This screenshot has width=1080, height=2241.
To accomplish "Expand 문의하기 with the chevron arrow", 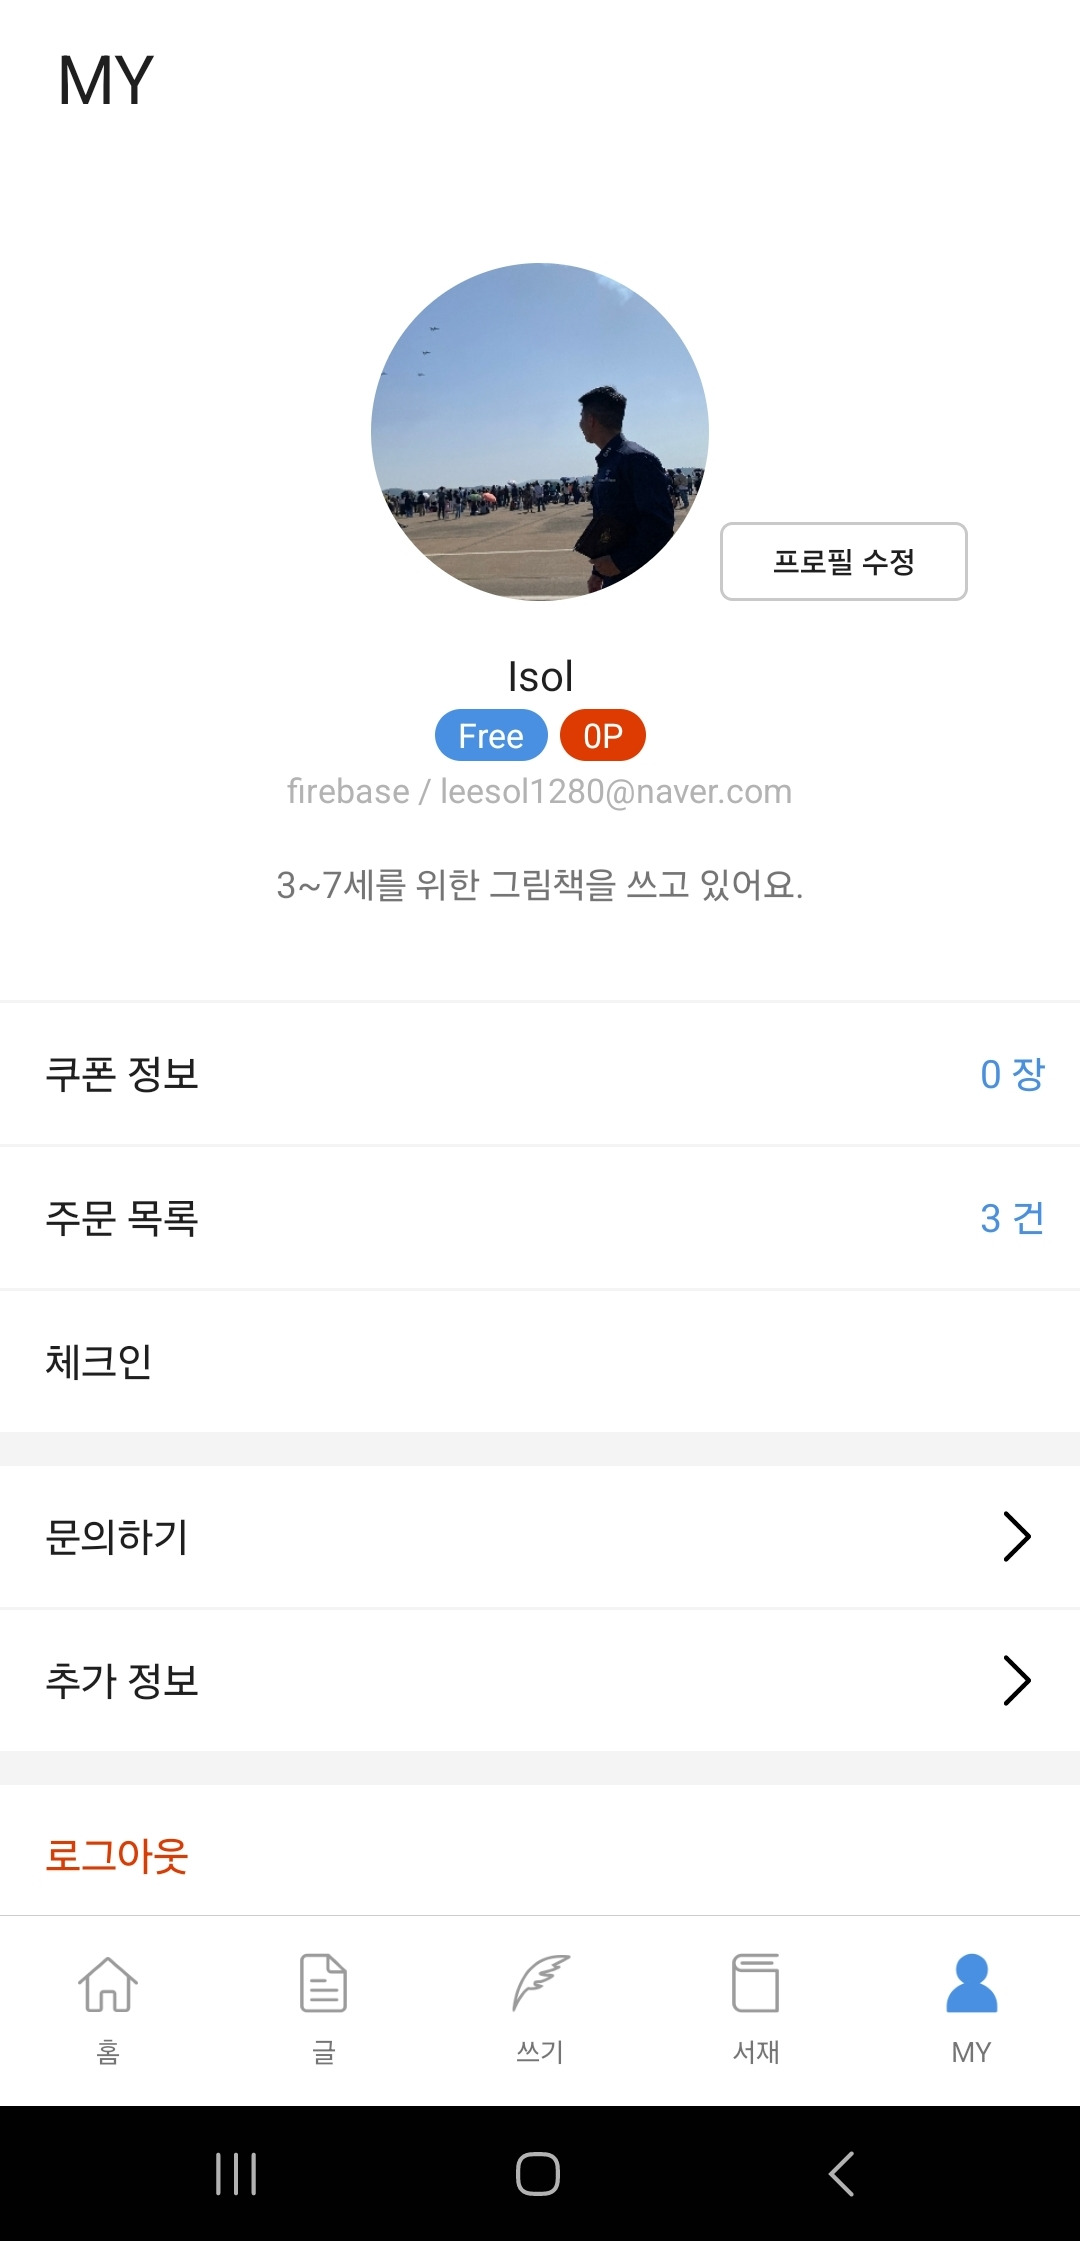I will (1017, 1537).
